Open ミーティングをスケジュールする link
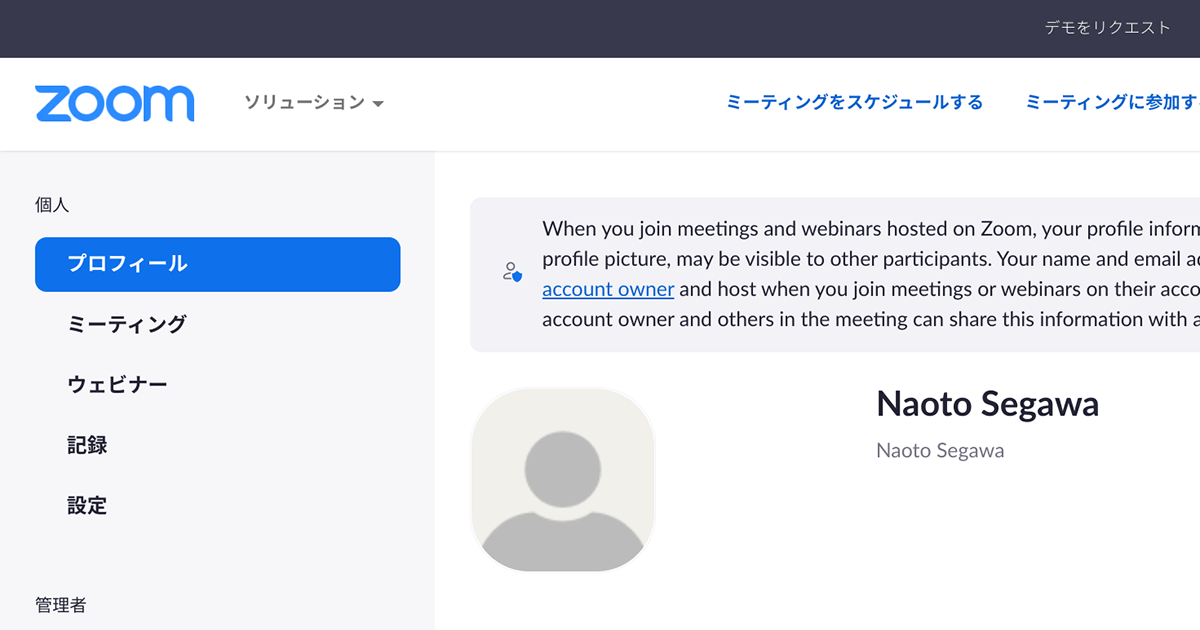Viewport: 1200px width, 630px height. (855, 102)
